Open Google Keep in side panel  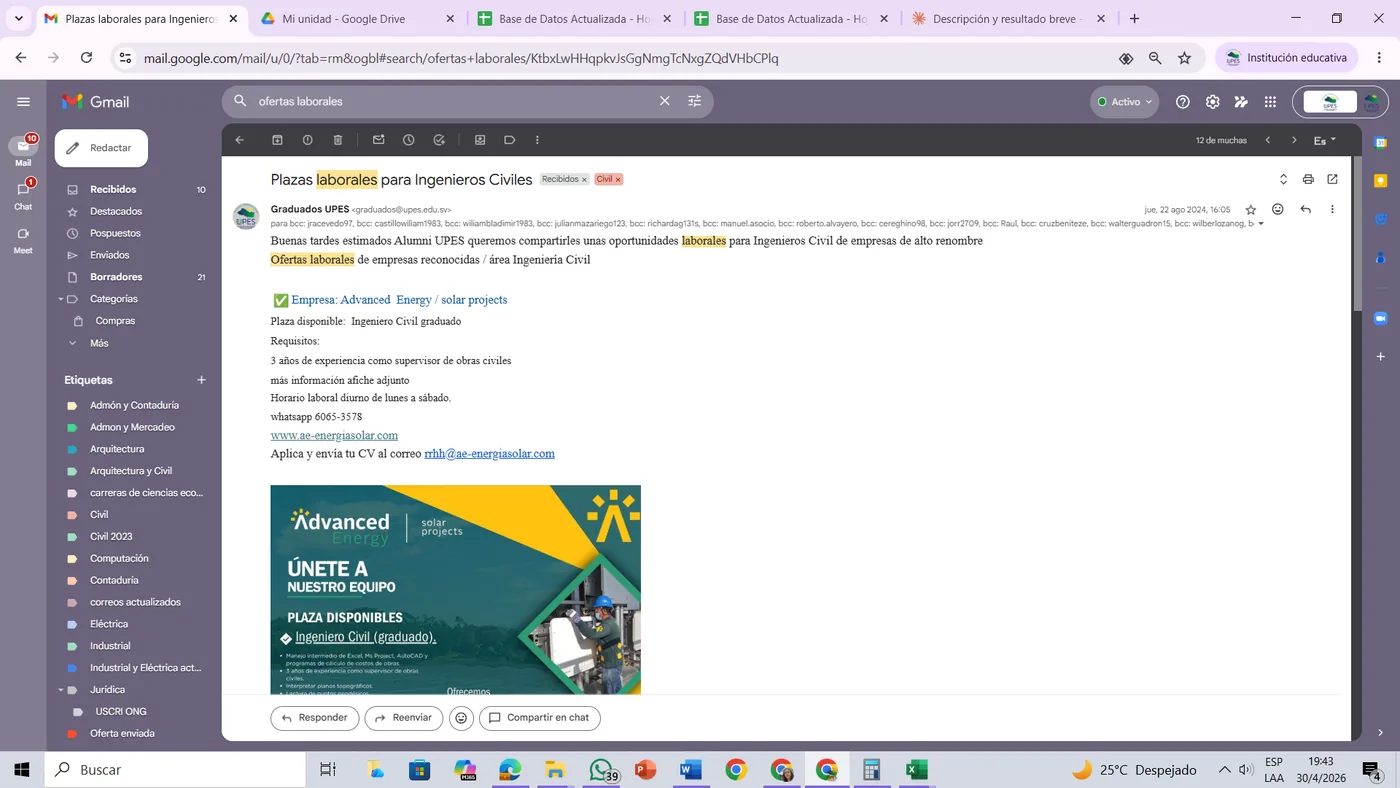1381,181
